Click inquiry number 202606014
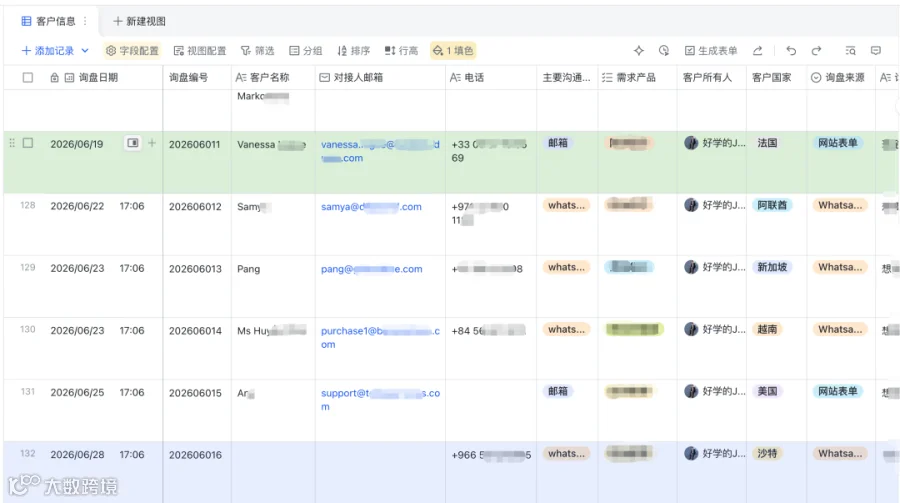Image resolution: width=900 pixels, height=503 pixels. [x=195, y=331]
